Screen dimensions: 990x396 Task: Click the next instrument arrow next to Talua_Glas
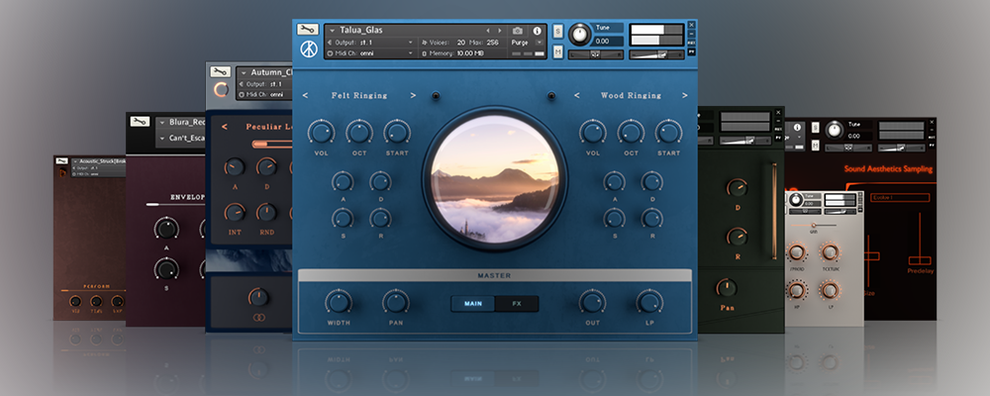499,30
